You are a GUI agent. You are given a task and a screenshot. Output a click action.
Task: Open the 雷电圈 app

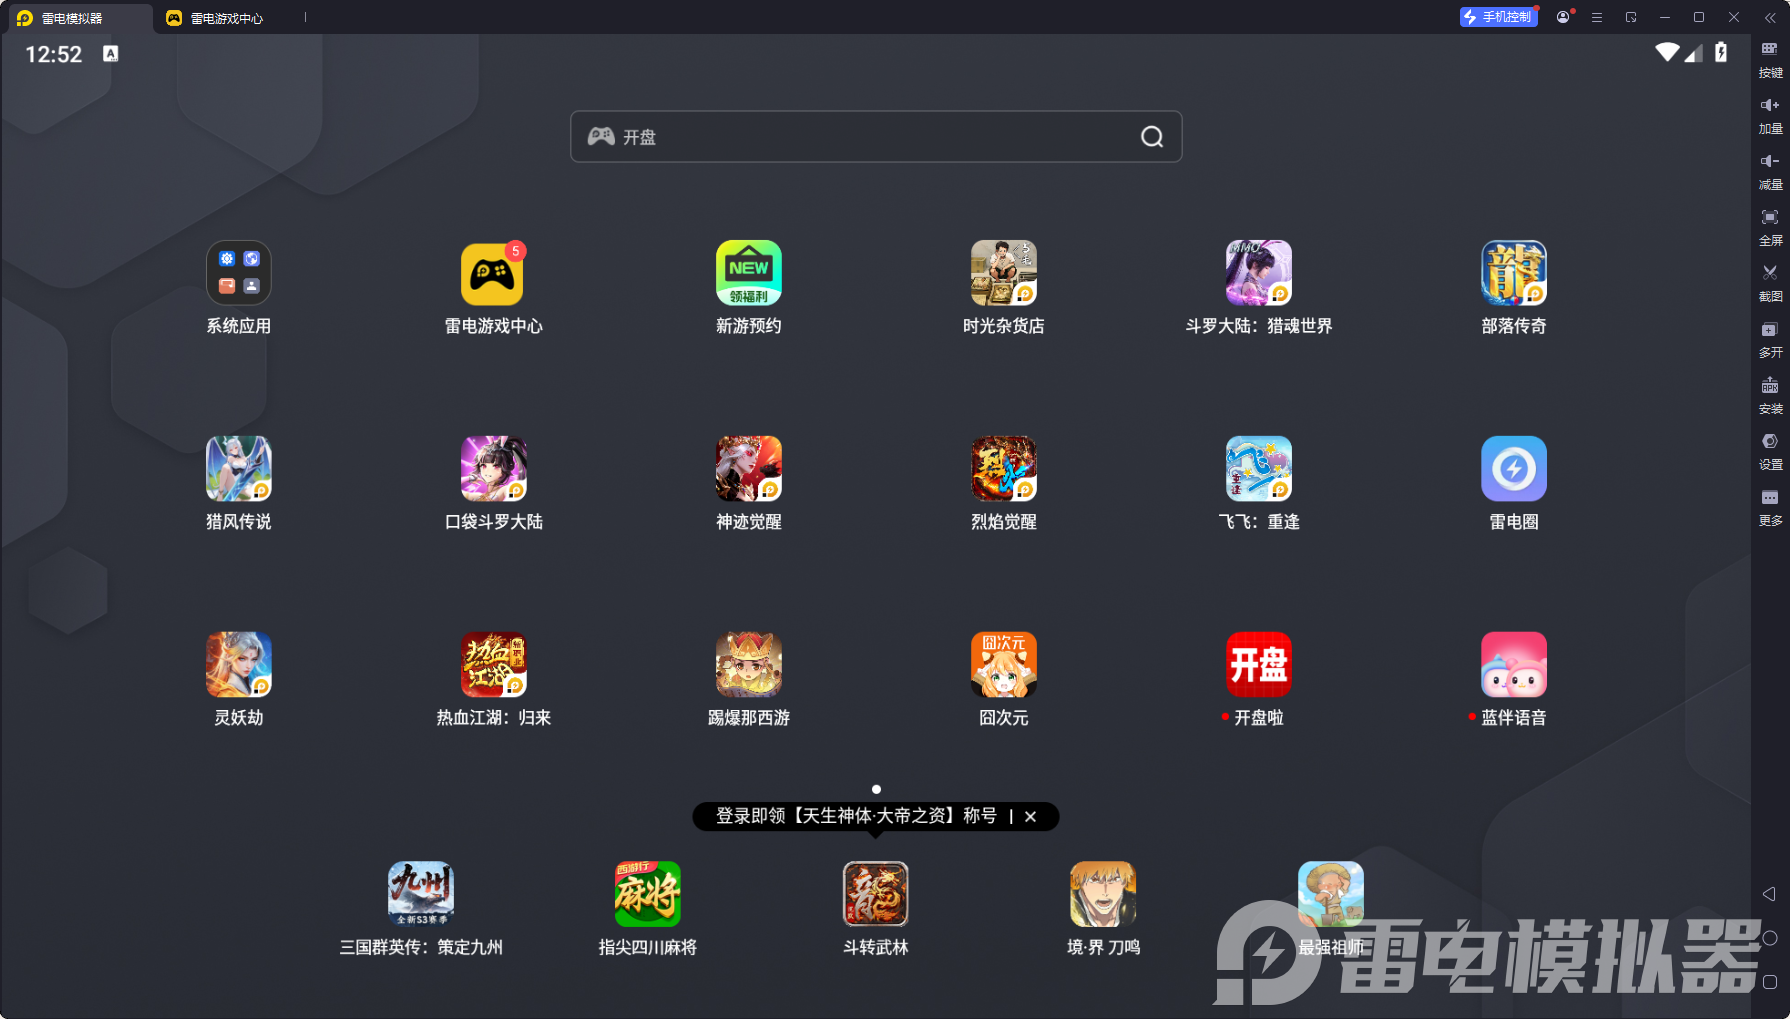(1513, 469)
